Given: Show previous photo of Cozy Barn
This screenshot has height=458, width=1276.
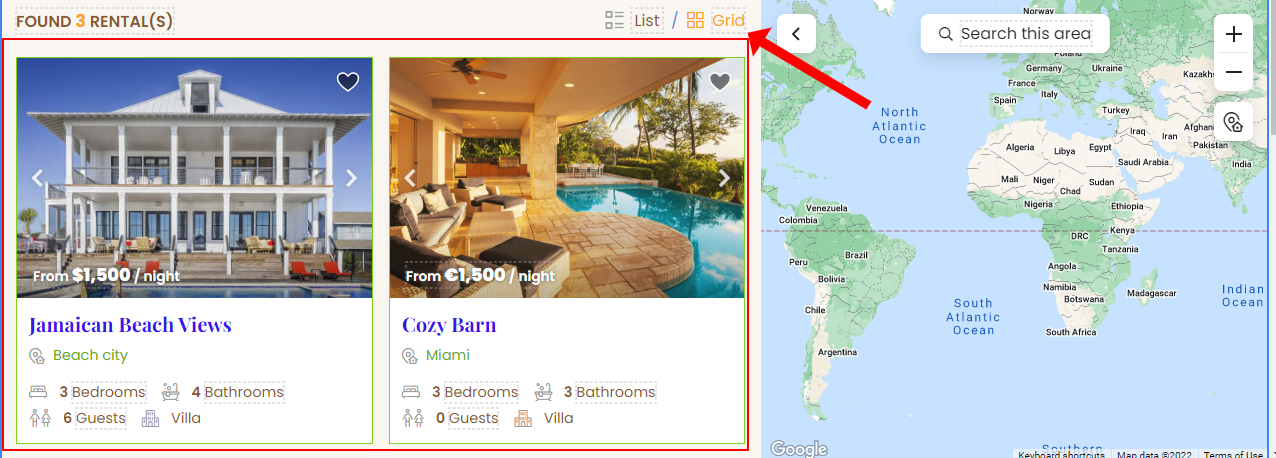Looking at the screenshot, I should pos(410,178).
